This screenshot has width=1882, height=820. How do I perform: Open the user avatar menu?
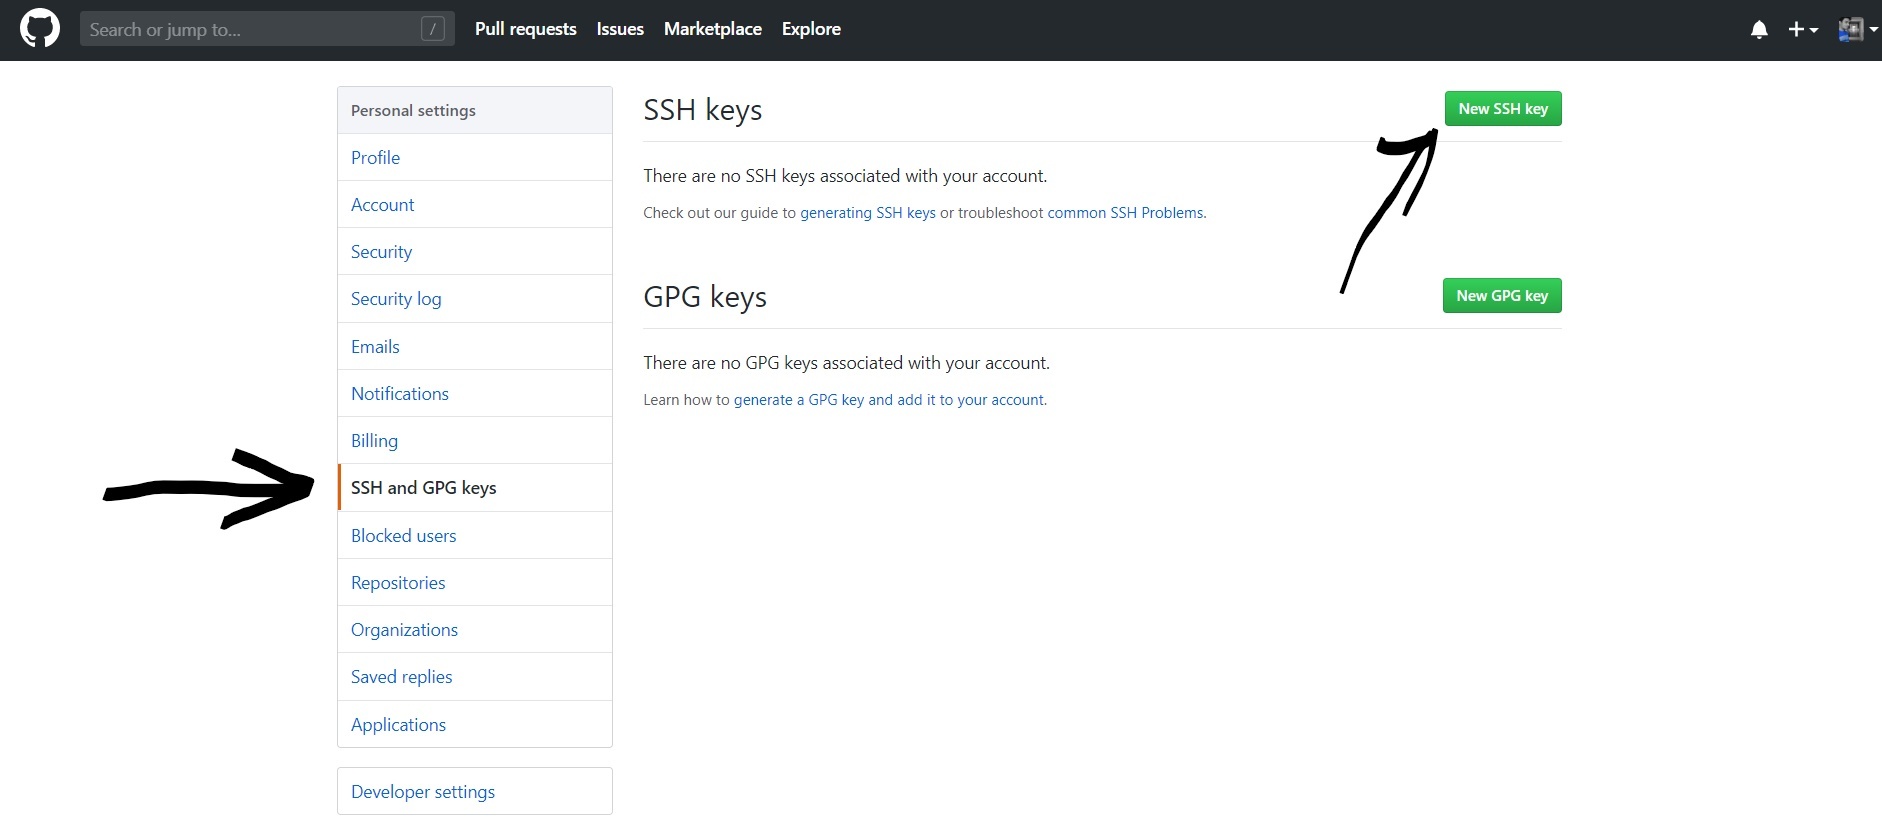1856,30
